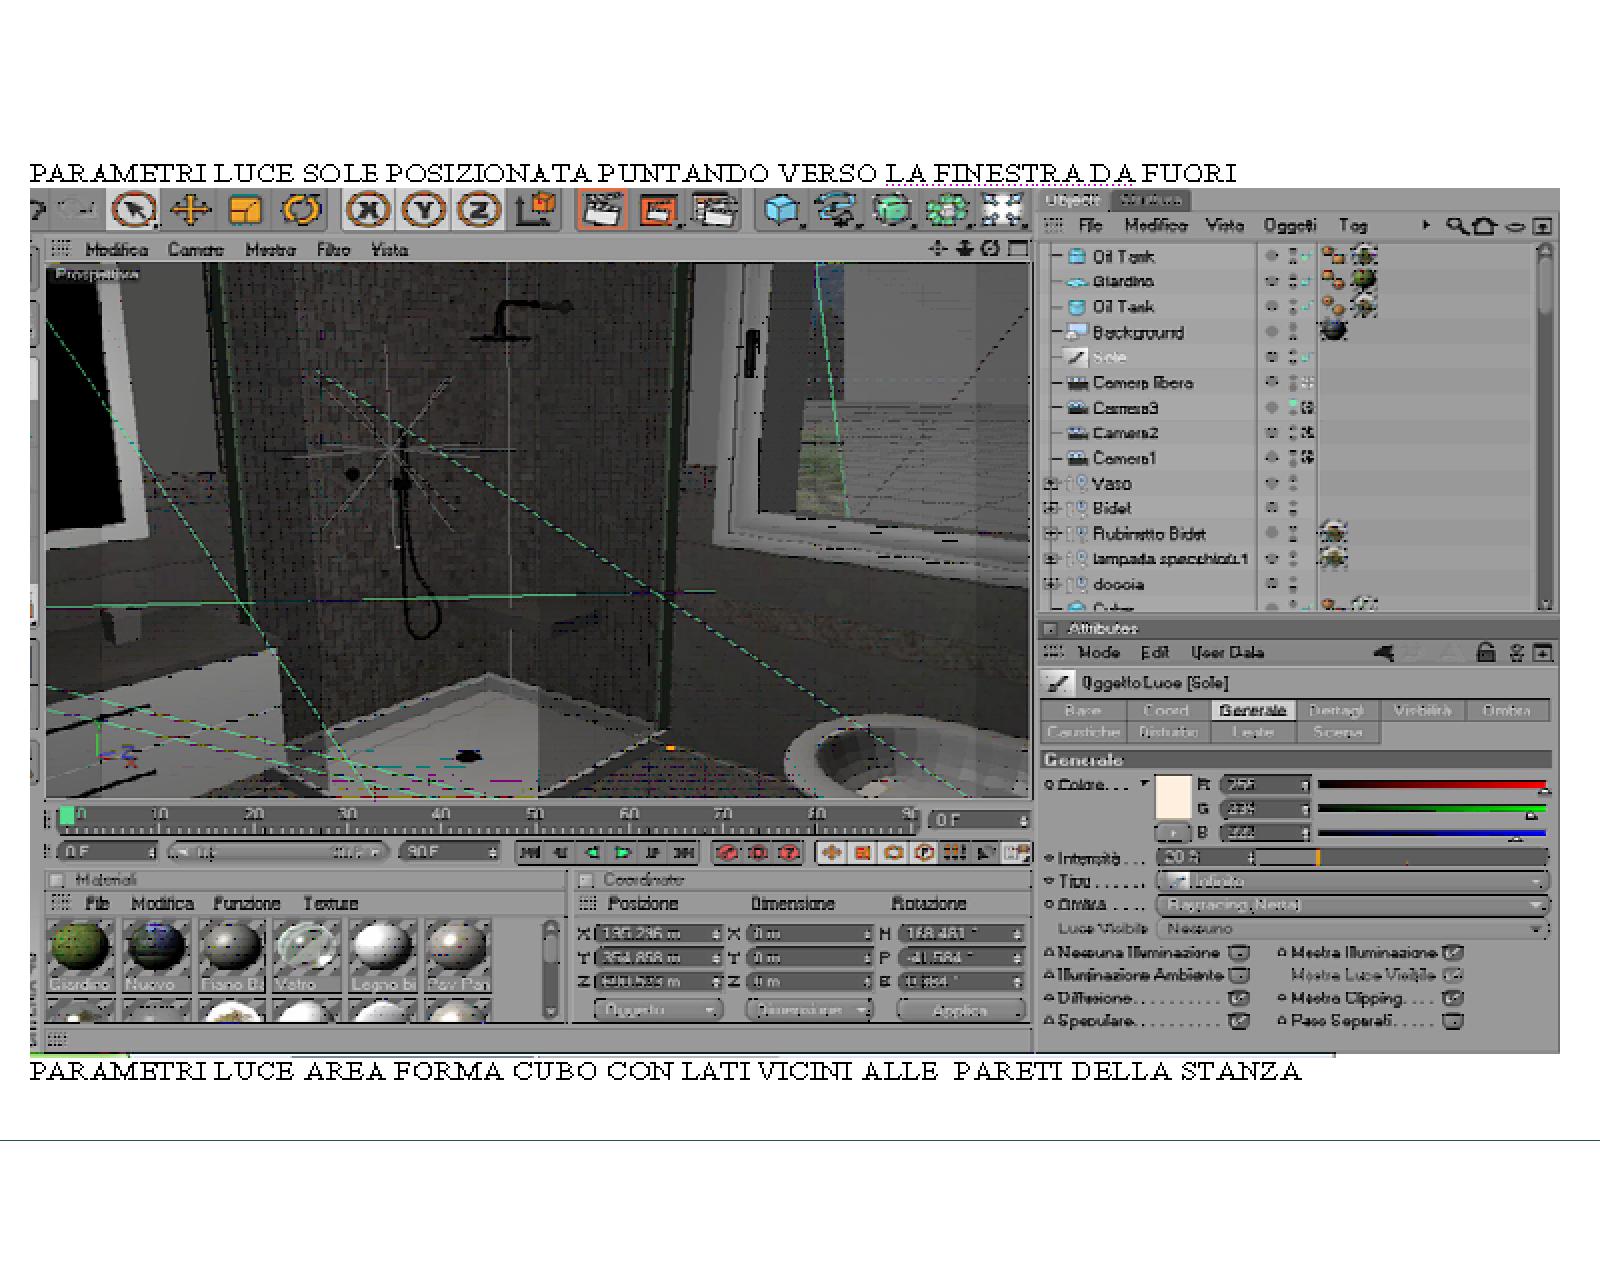Toggle the Illuminazione Ambiente checkbox
This screenshot has height=1280, width=1600.
tap(1239, 975)
